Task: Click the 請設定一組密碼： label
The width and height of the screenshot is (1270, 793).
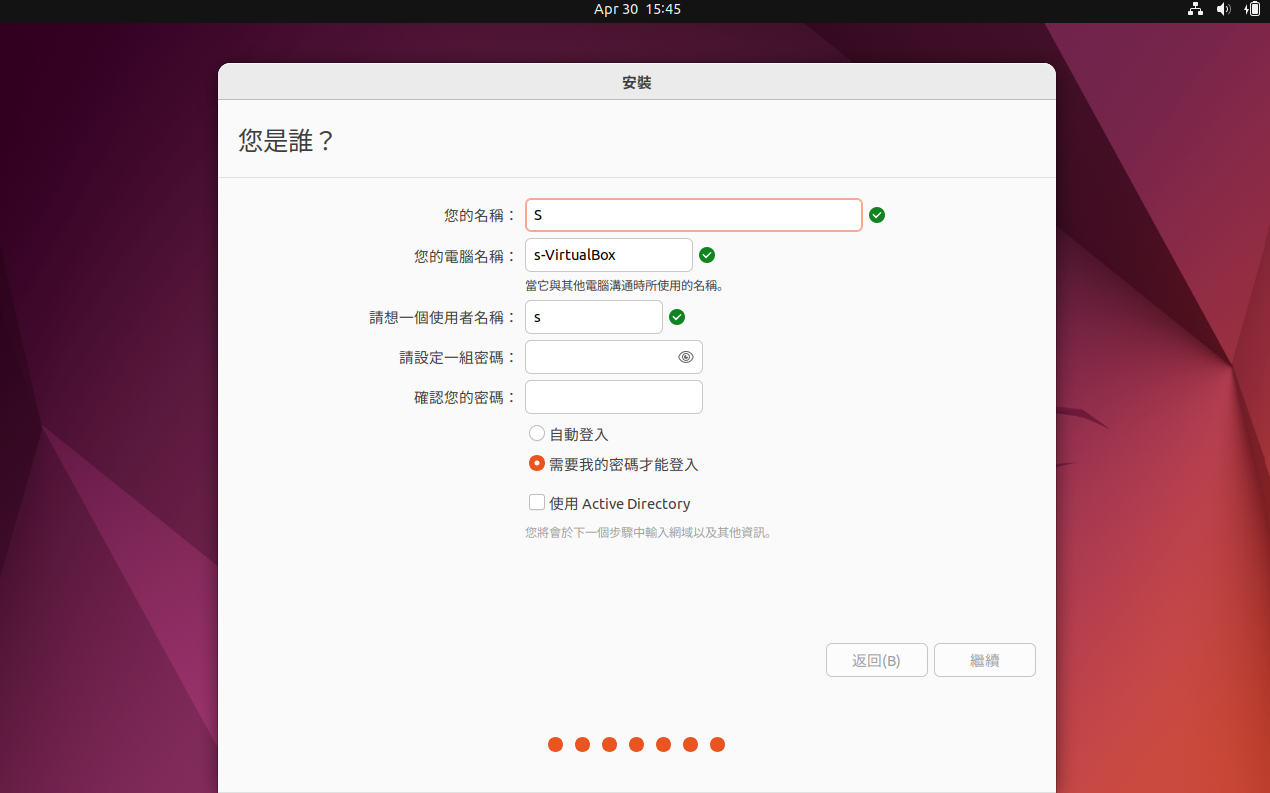Action: point(458,358)
